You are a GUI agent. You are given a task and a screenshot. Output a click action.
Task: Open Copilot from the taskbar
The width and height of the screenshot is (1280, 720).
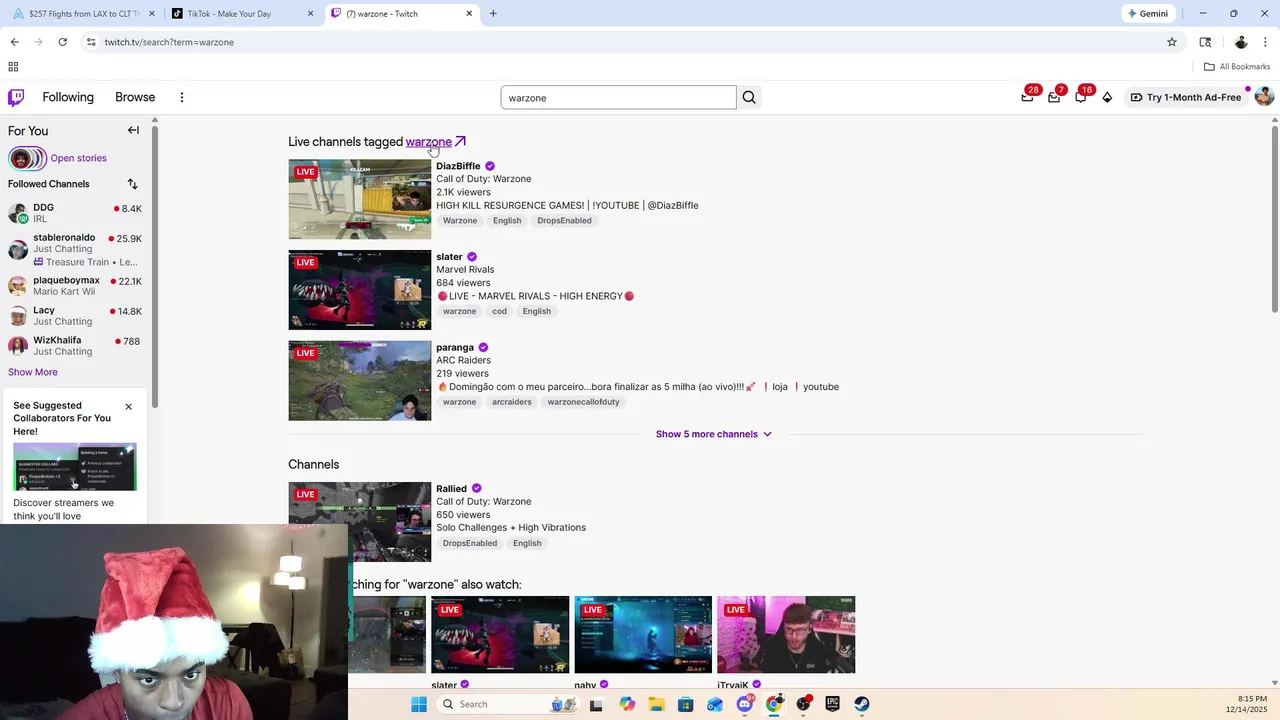[627, 704]
